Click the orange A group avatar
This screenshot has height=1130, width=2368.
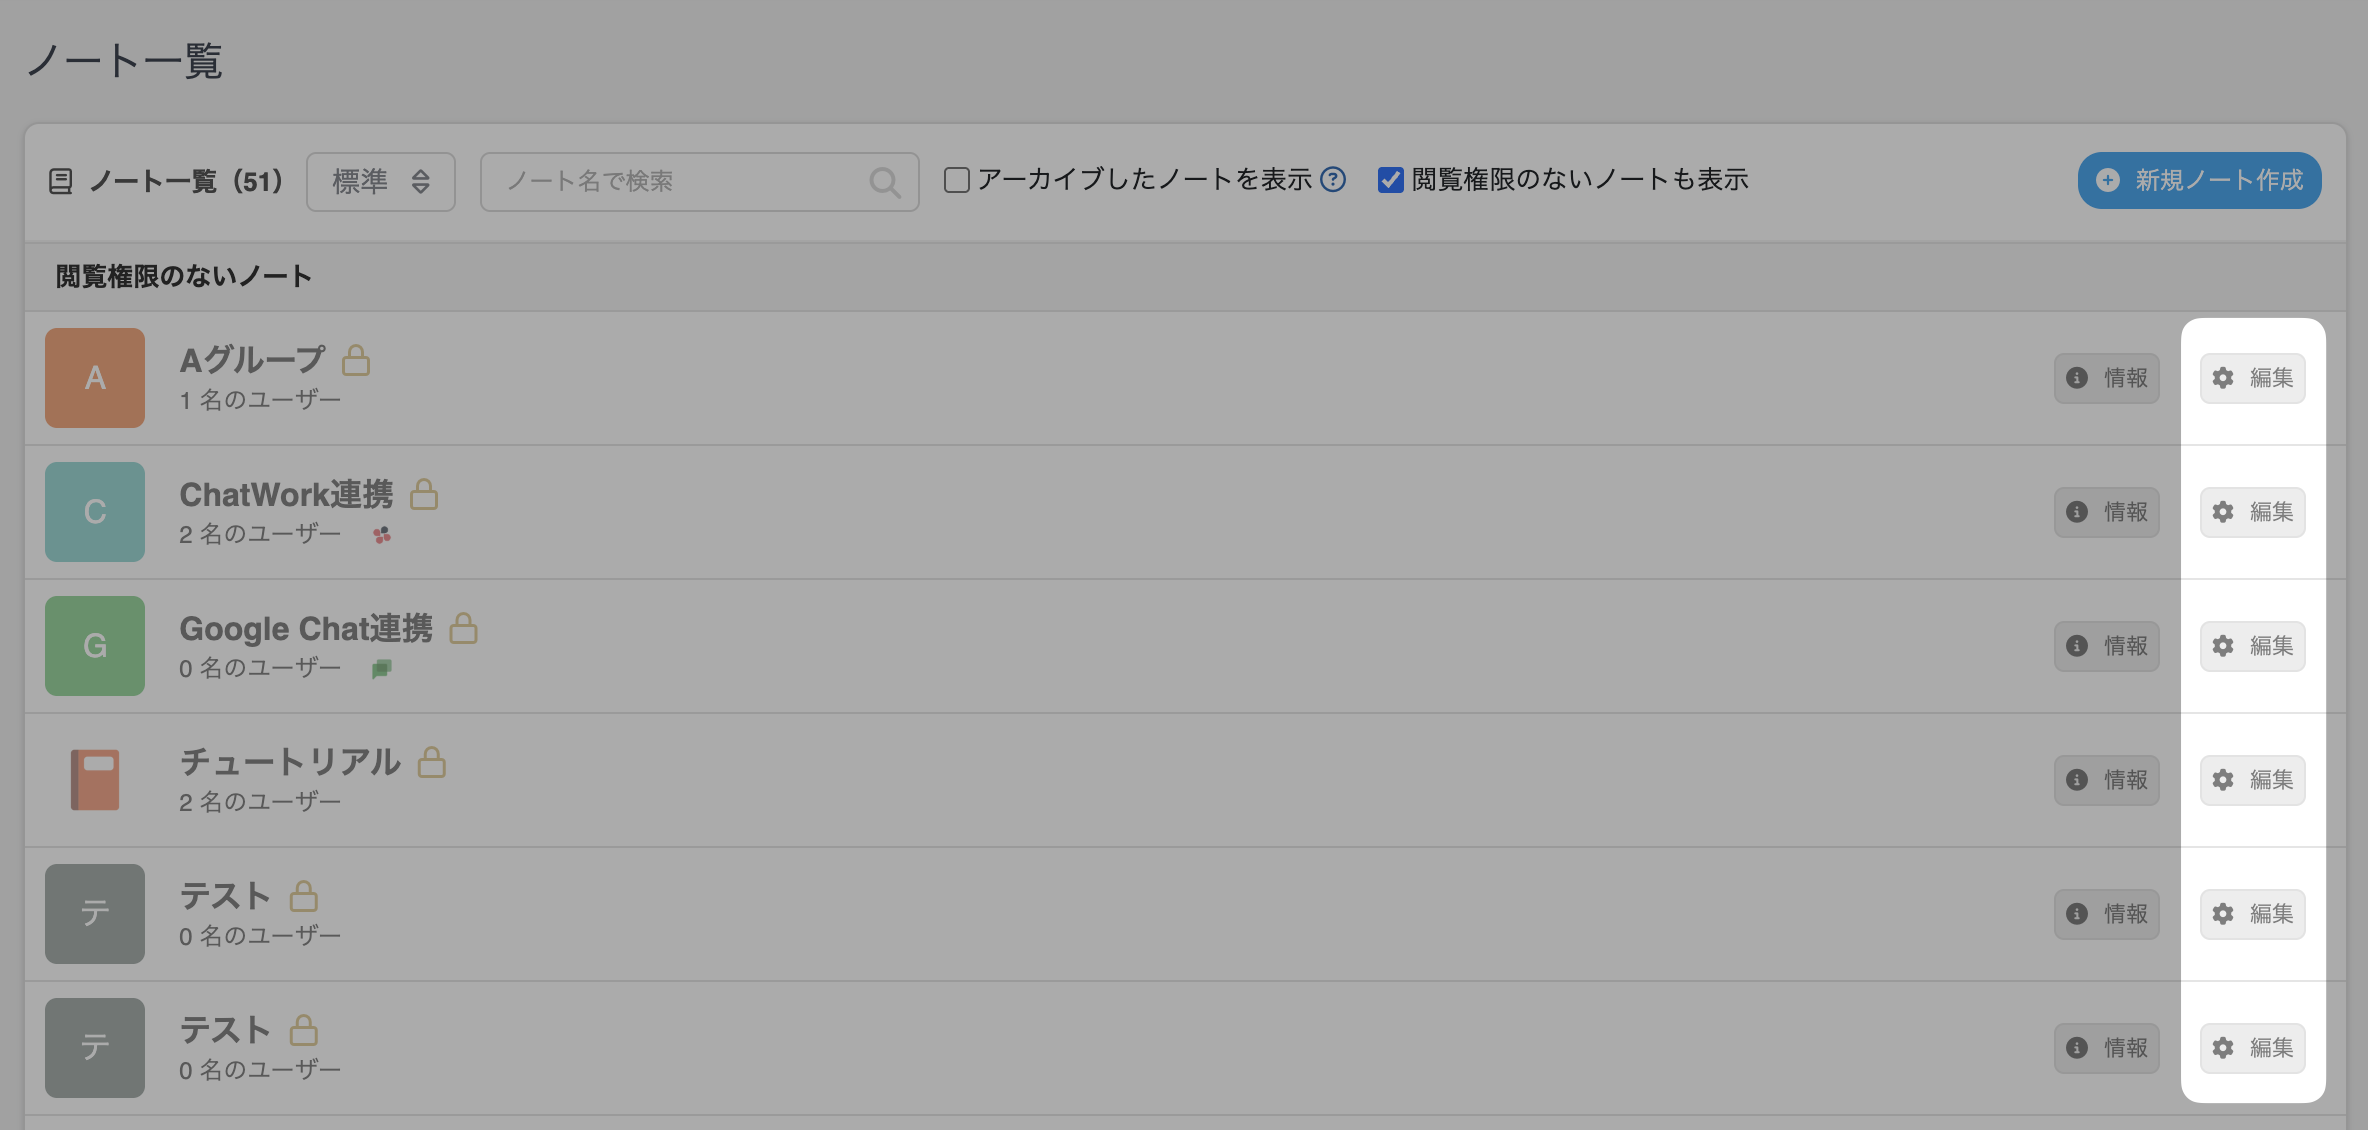click(95, 378)
